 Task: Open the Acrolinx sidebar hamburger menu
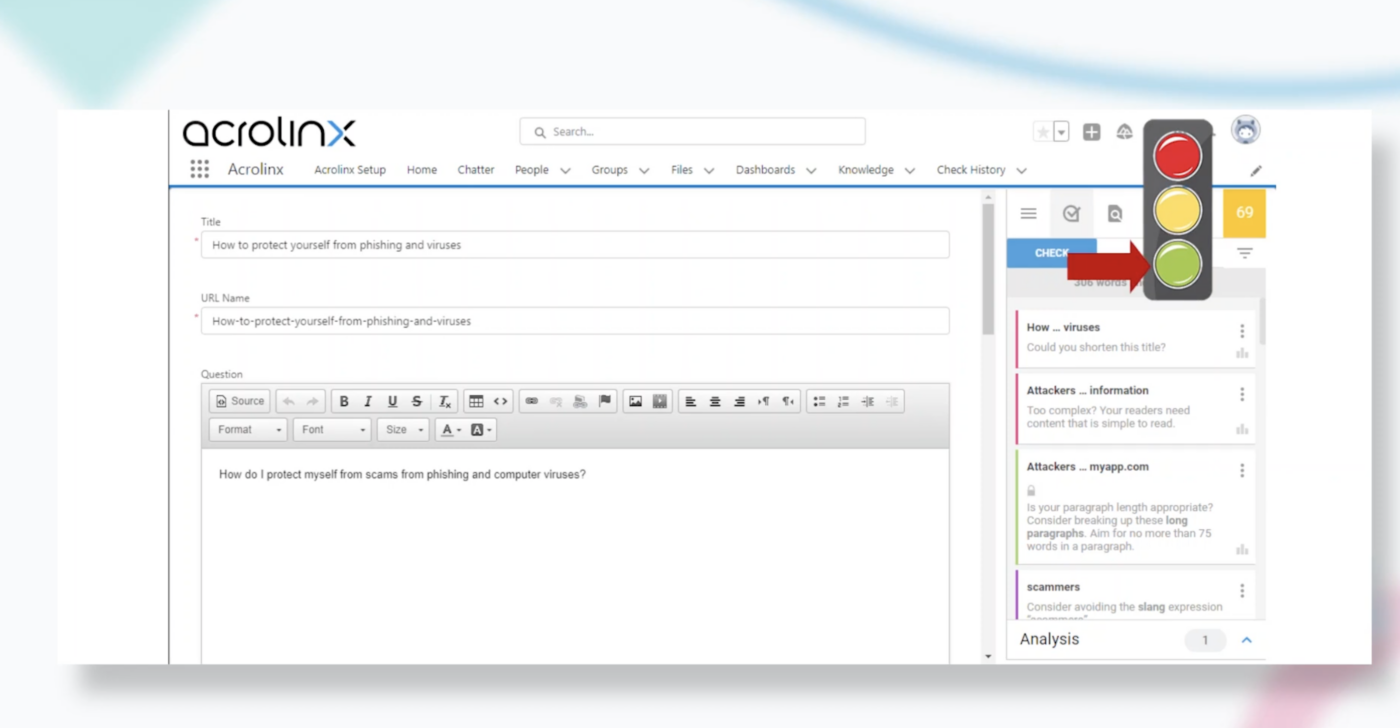tap(1028, 213)
